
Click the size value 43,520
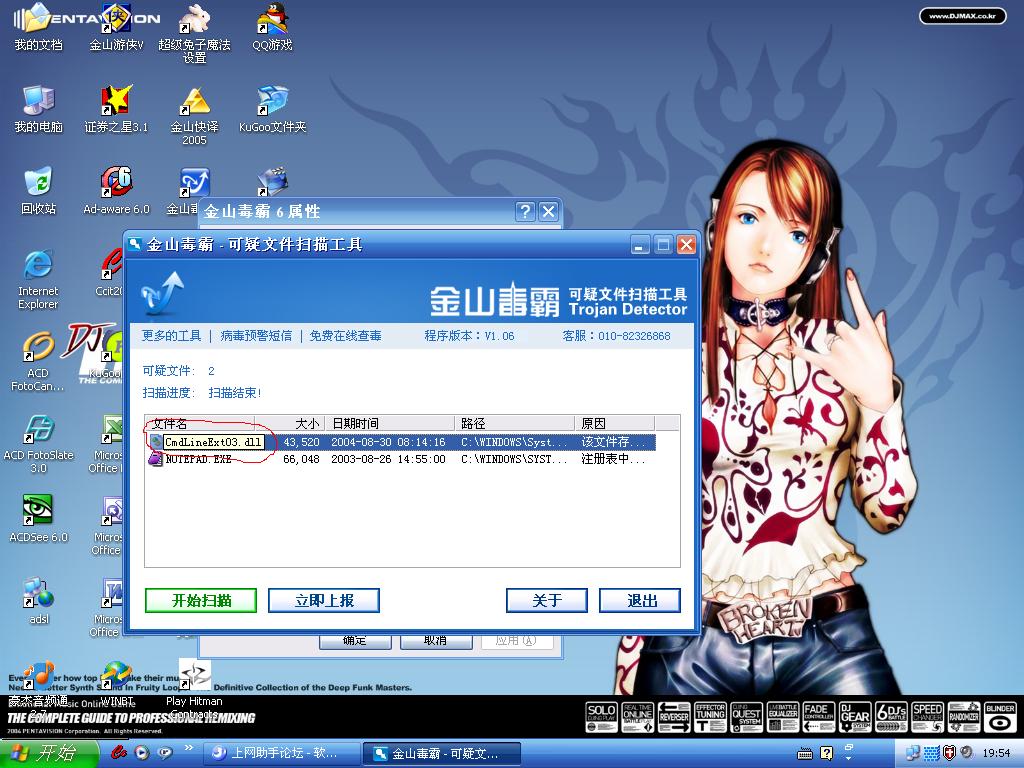[x=301, y=442]
